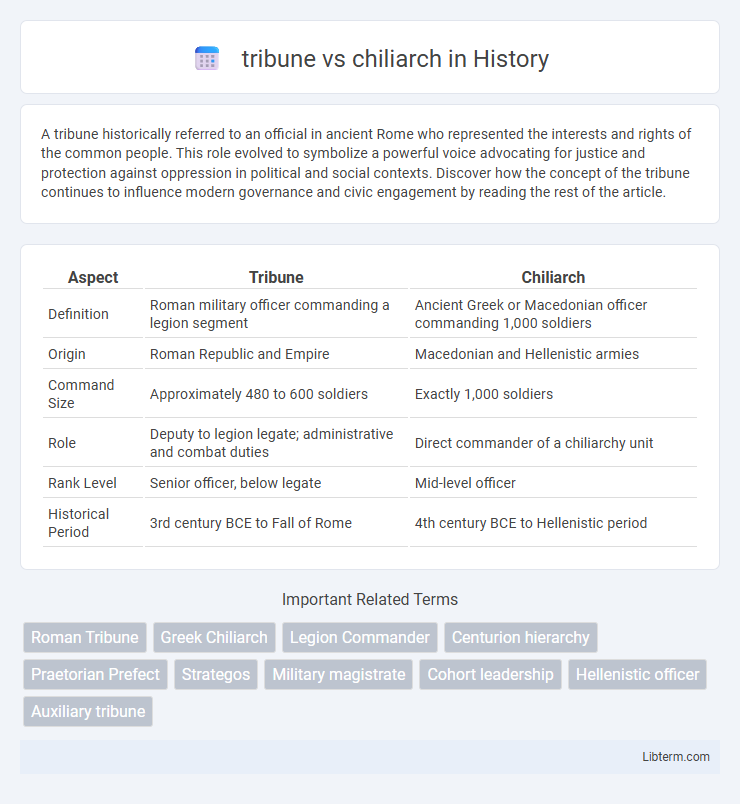Click 'Direct commander of a chiliarchy unit'
The height and width of the screenshot is (804, 740).
tap(534, 443)
